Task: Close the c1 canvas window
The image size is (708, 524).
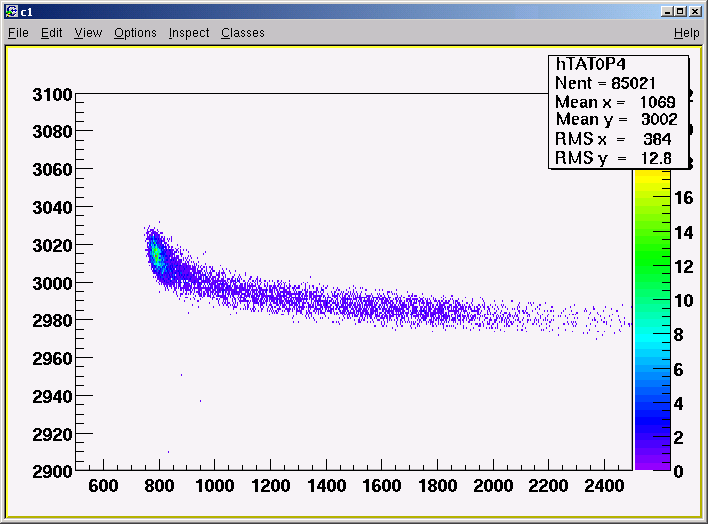Action: (x=695, y=12)
